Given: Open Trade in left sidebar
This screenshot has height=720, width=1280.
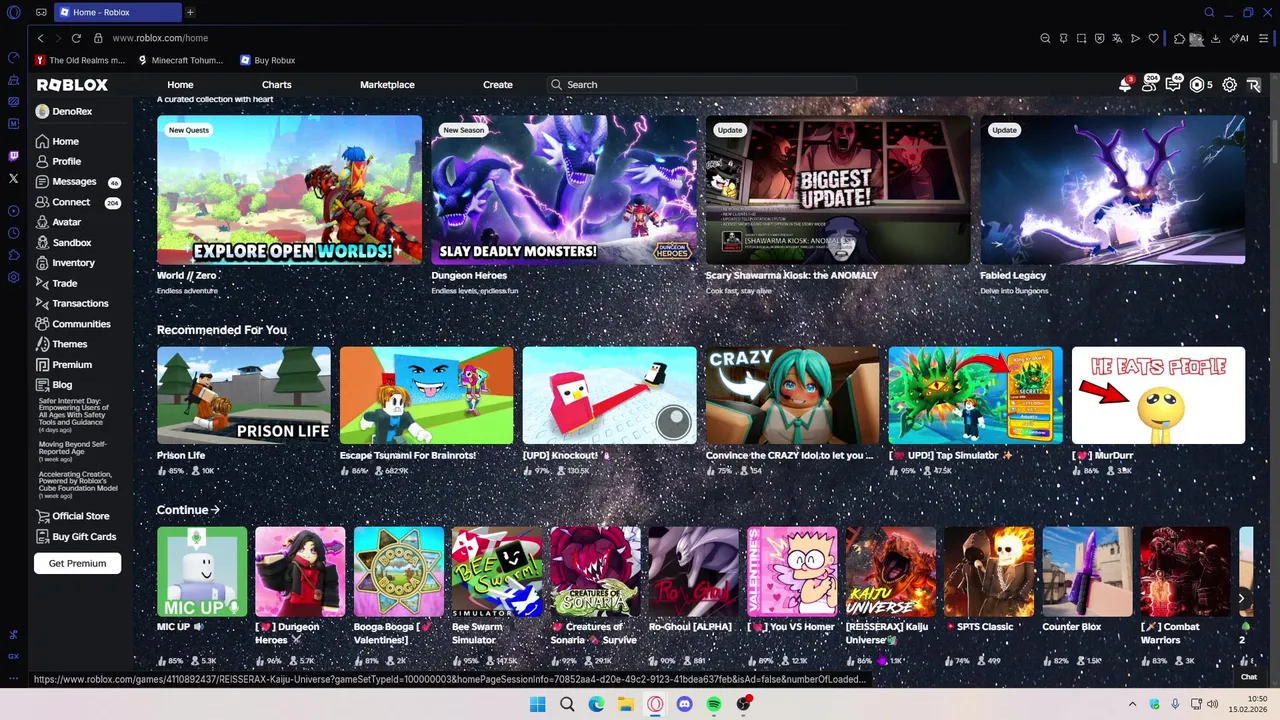Looking at the screenshot, I should [x=65, y=283].
